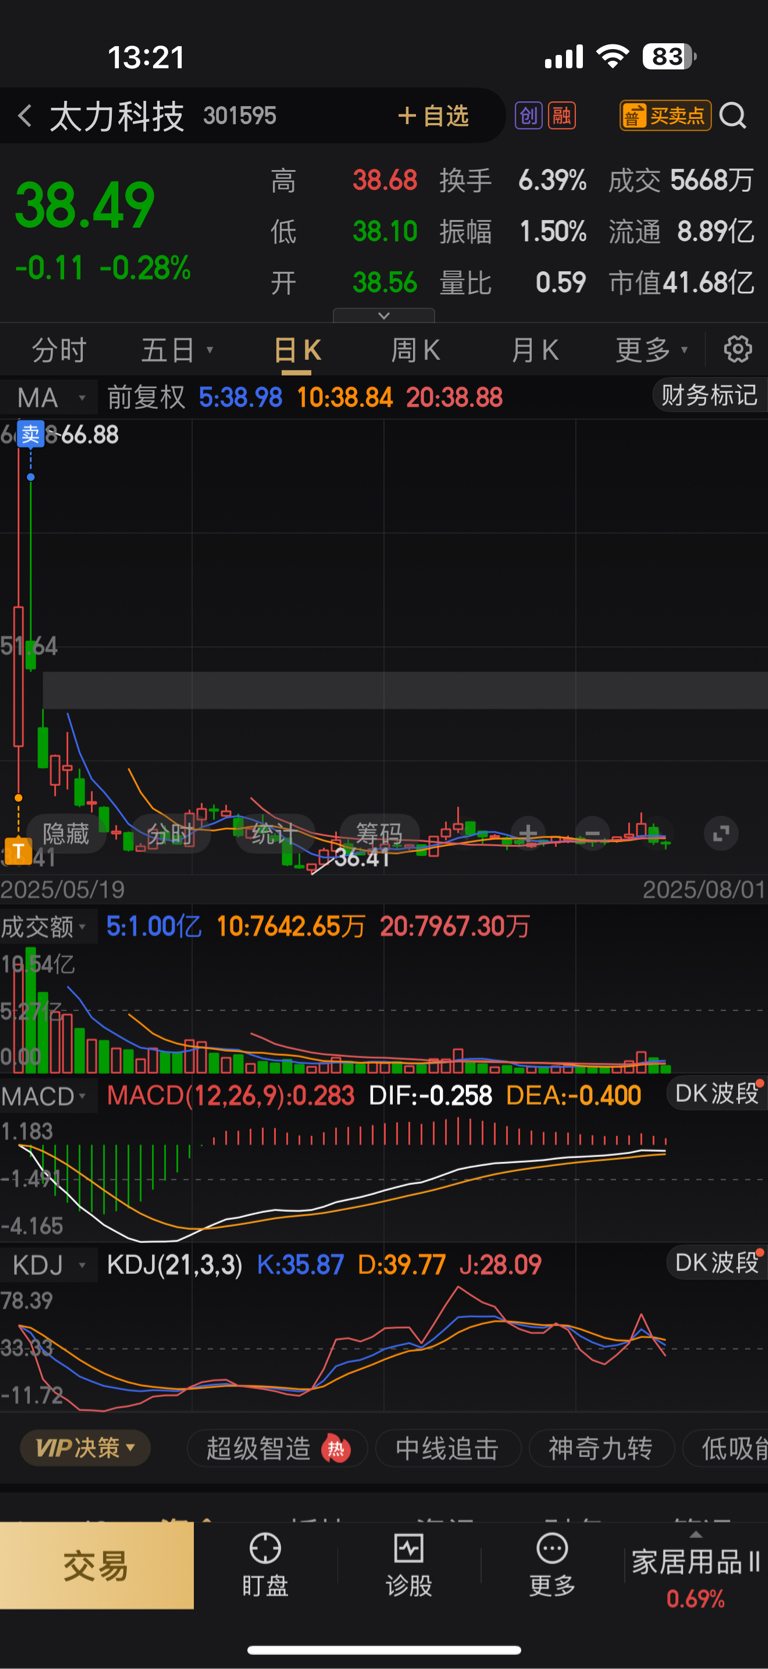Expand 家居用品Ⅱ sector panel arrow

coord(695,1535)
